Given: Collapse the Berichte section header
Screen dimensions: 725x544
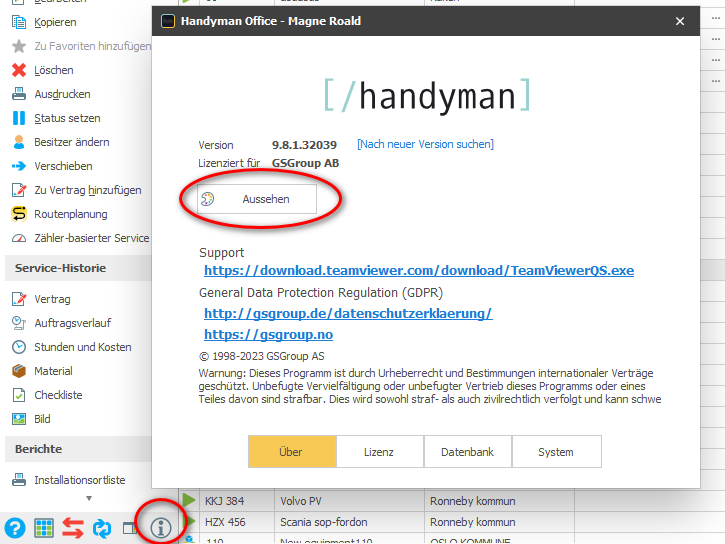Looking at the screenshot, I should [x=79, y=449].
